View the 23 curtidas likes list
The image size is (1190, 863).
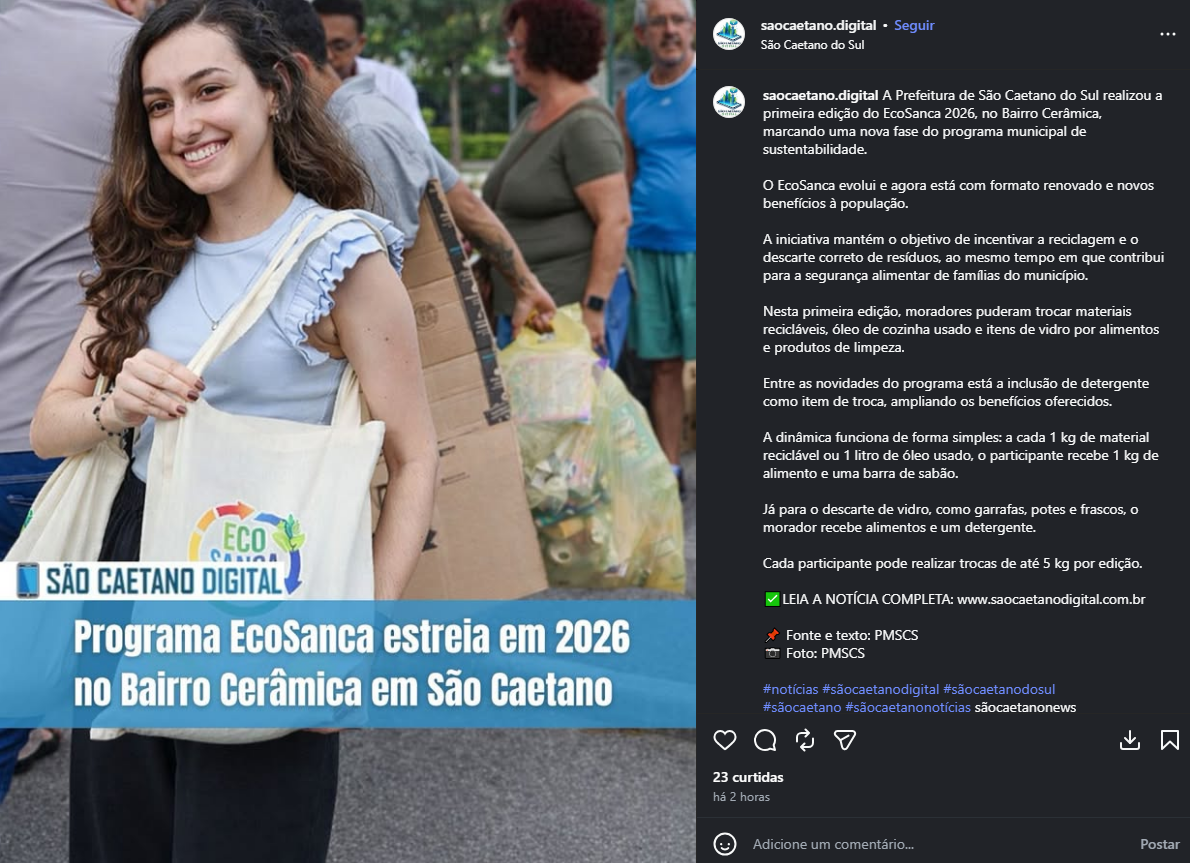click(748, 777)
